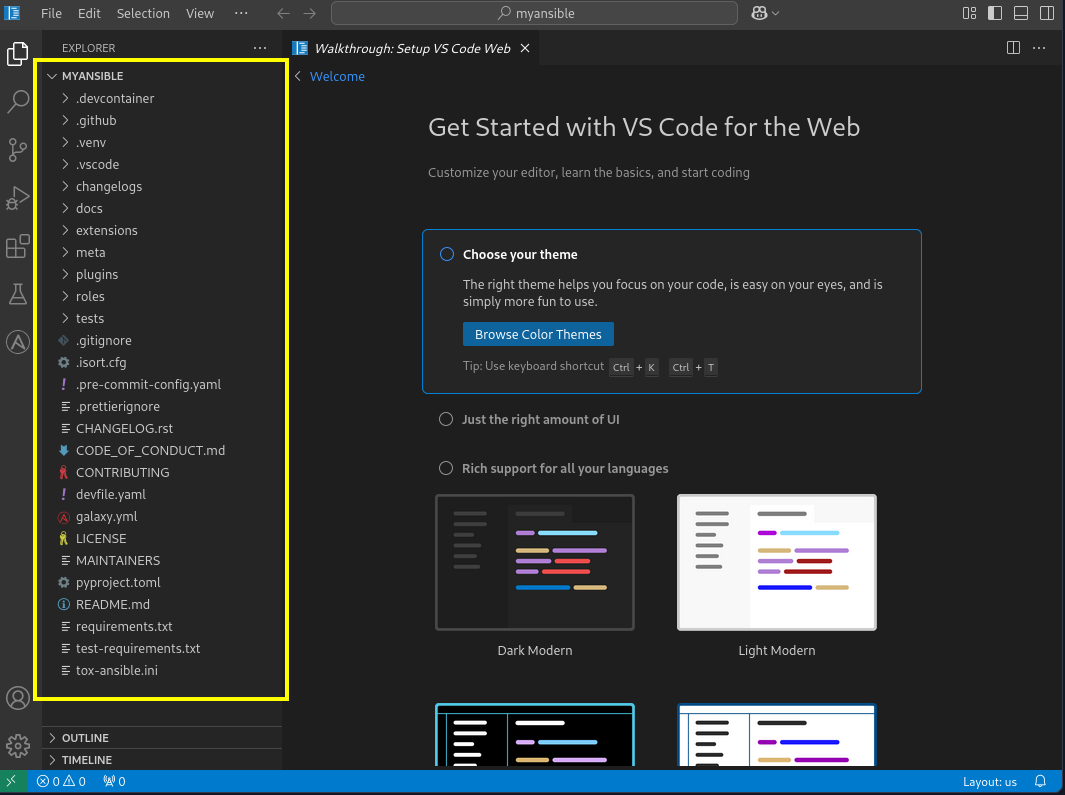Open errors and warnings count in status bar
1065x795 pixels.
[x=61, y=781]
